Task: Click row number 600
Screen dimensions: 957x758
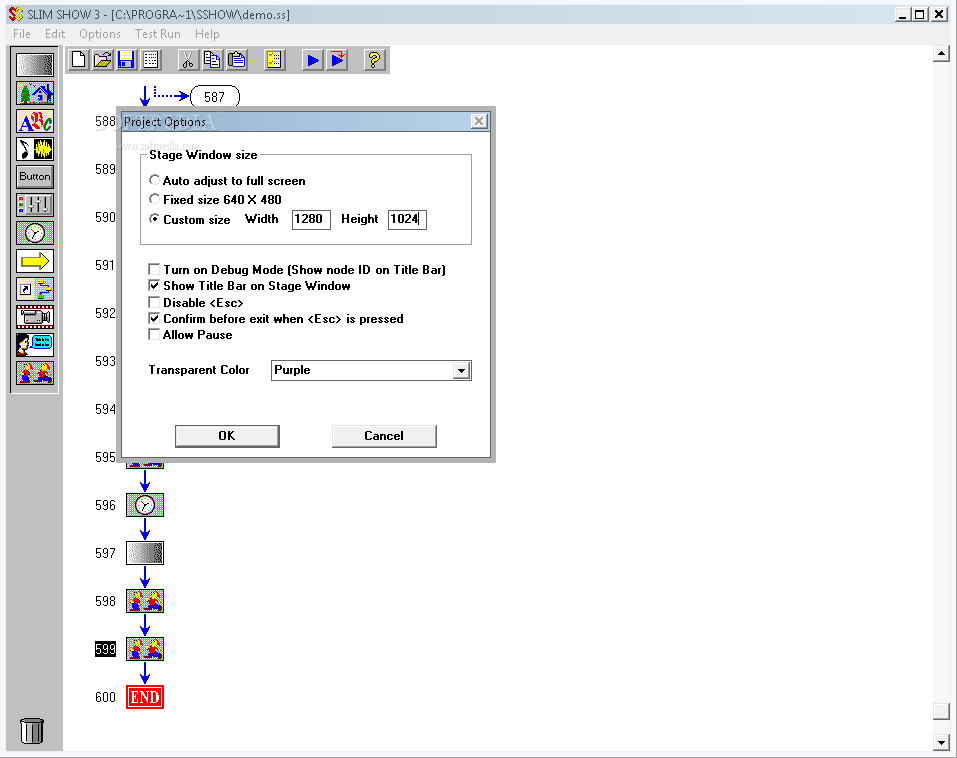Action: point(106,697)
